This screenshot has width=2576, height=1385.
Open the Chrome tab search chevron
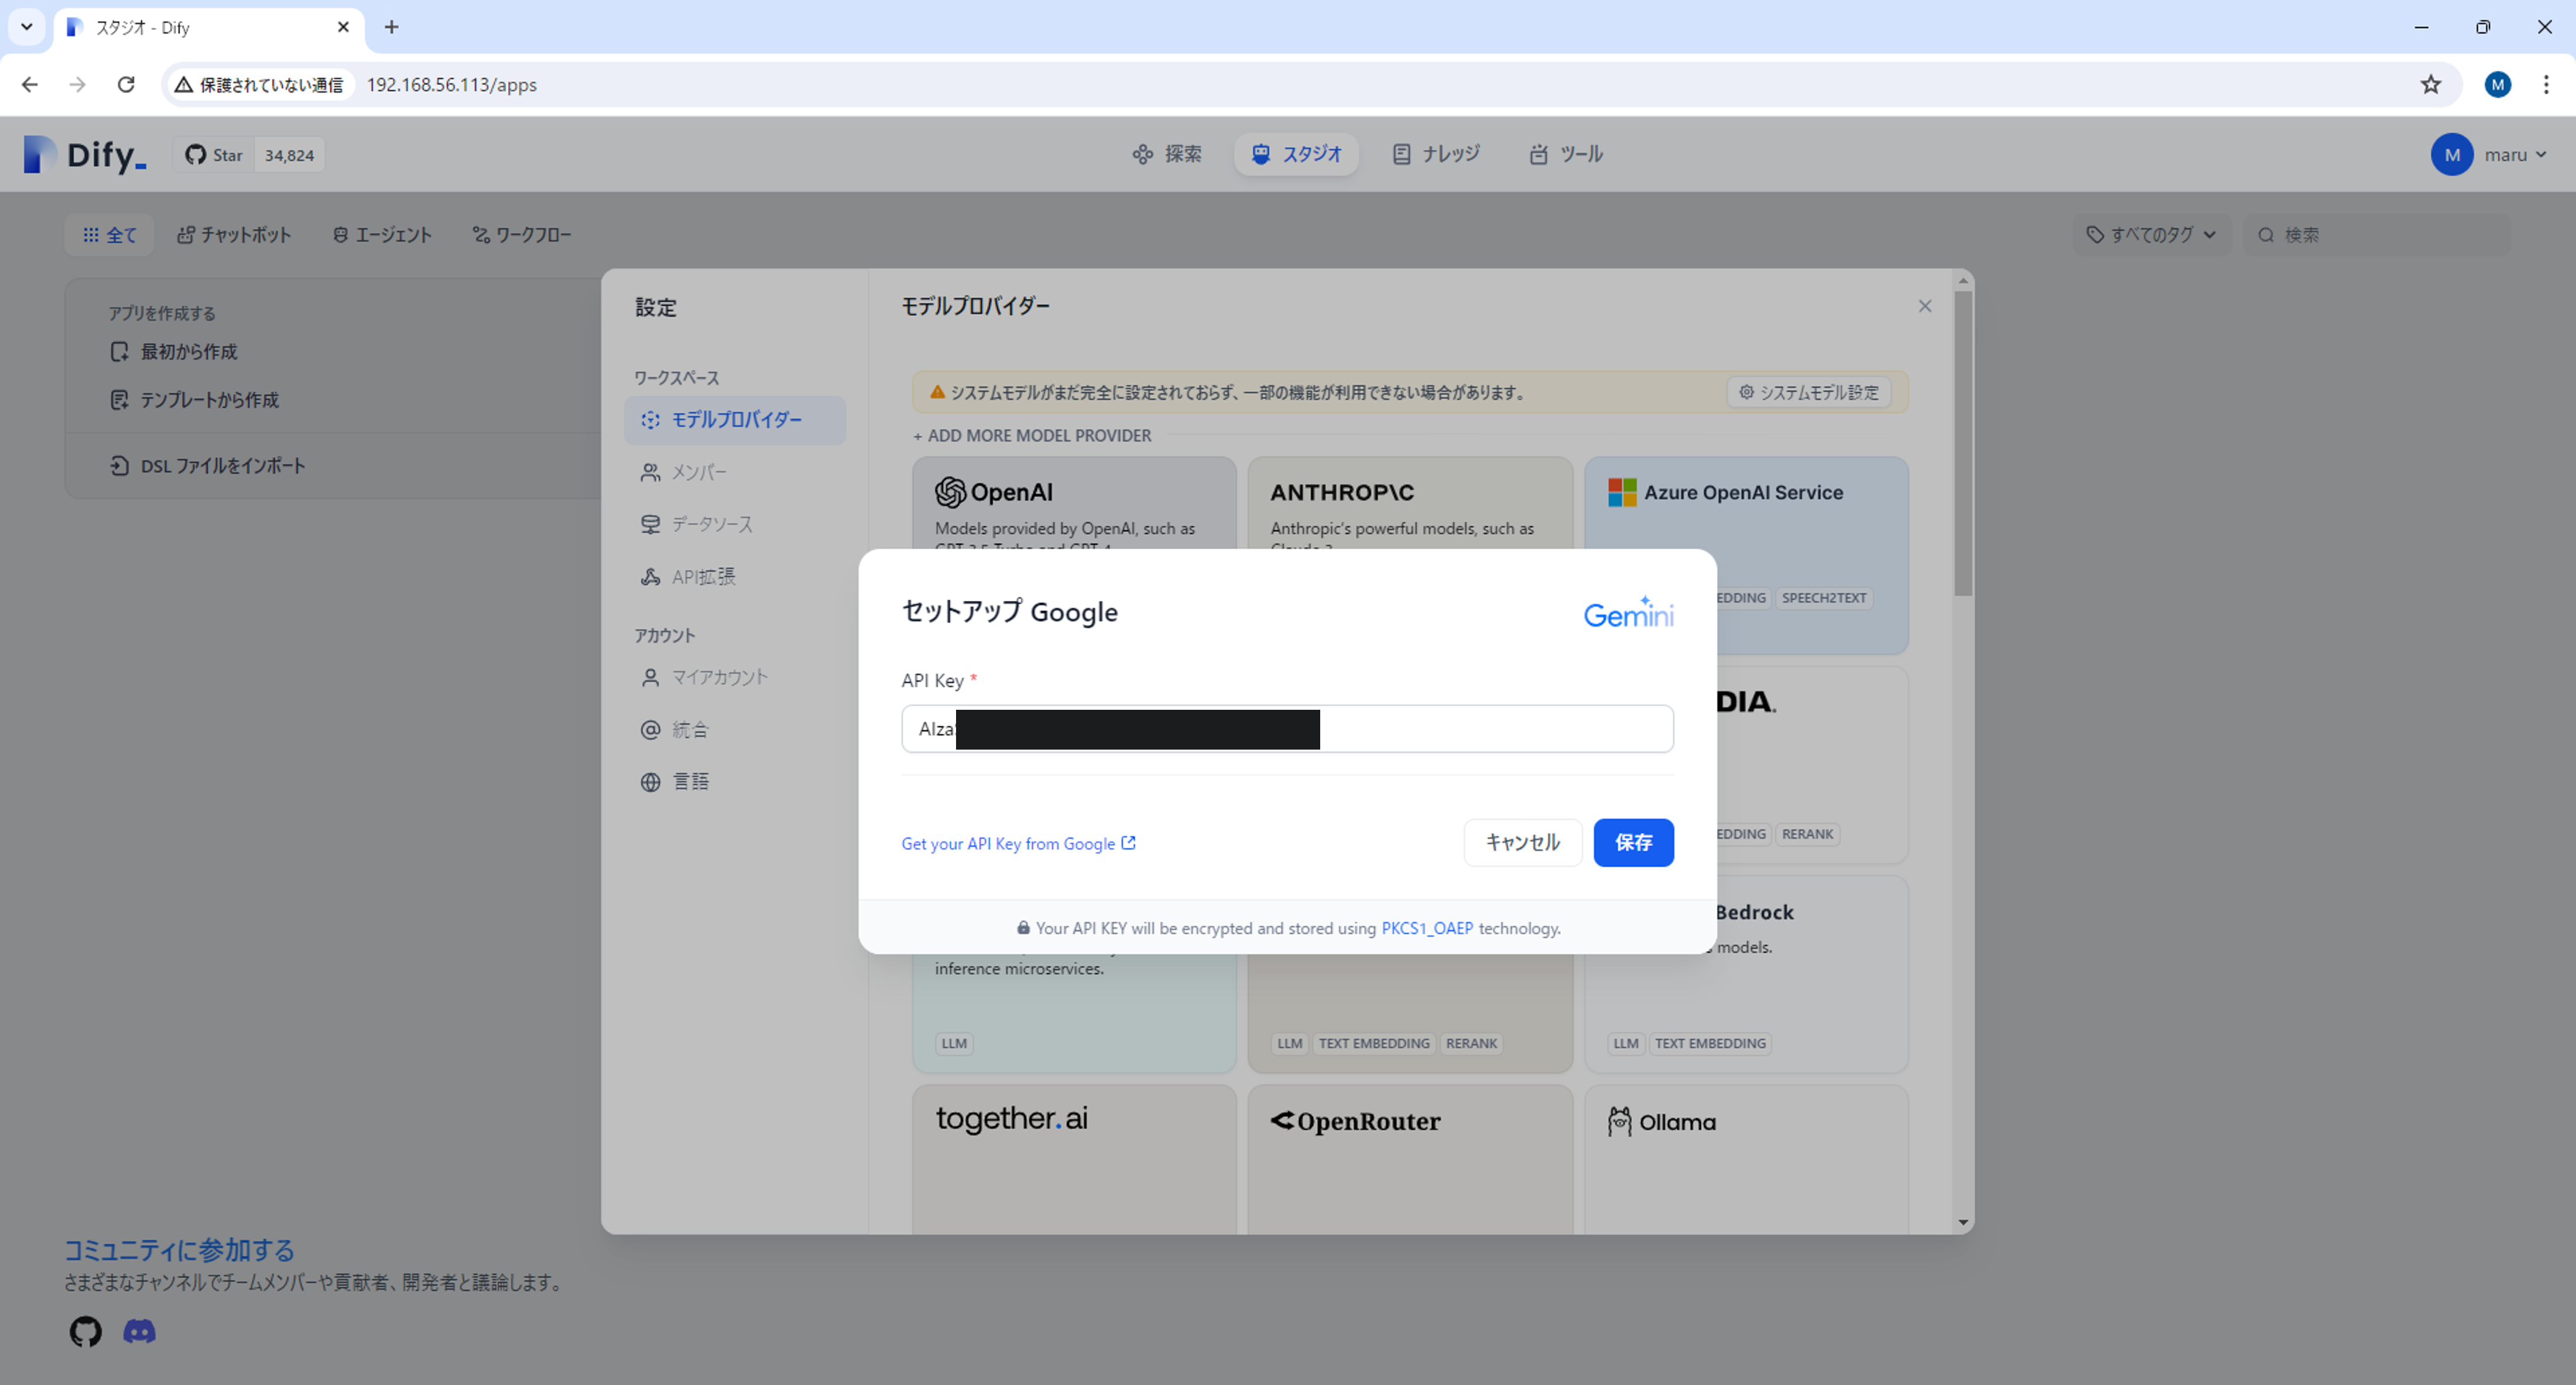(27, 27)
